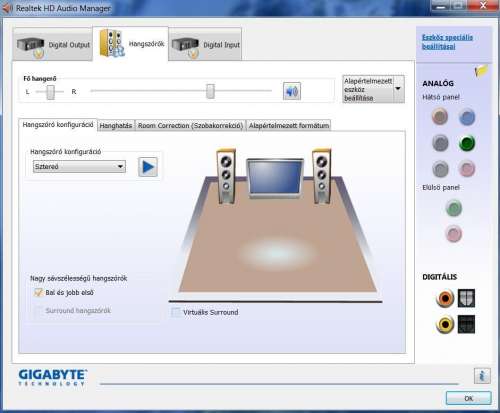Screen dimensions: 500x413
Task: Close the Realtek HD Audio Manager window
Action: point(483,5)
